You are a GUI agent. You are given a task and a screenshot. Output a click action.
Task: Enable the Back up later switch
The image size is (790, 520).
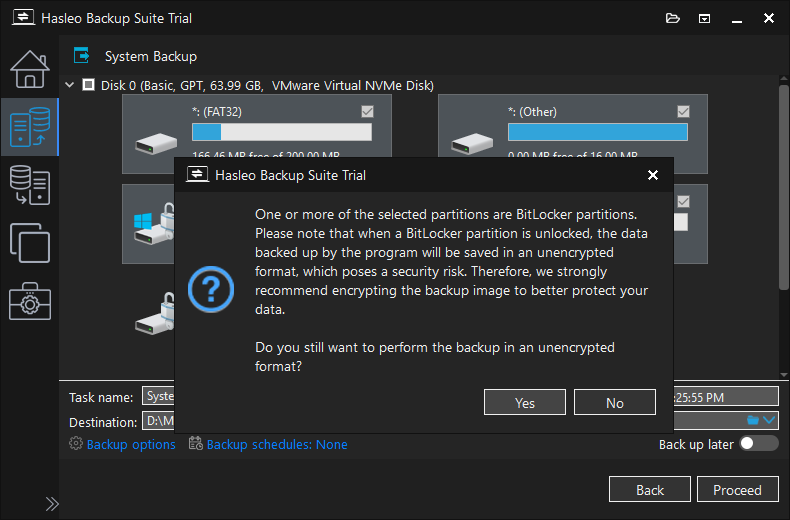tap(759, 443)
